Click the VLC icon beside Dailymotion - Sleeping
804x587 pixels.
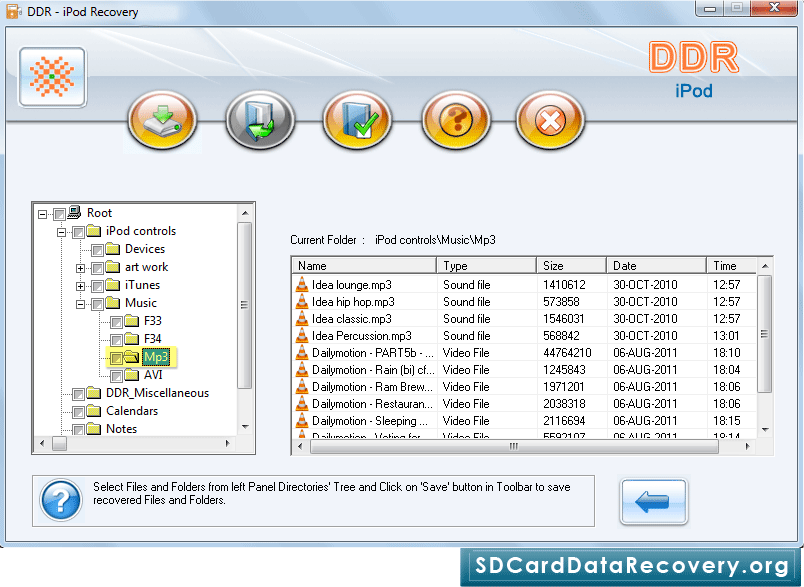302,420
